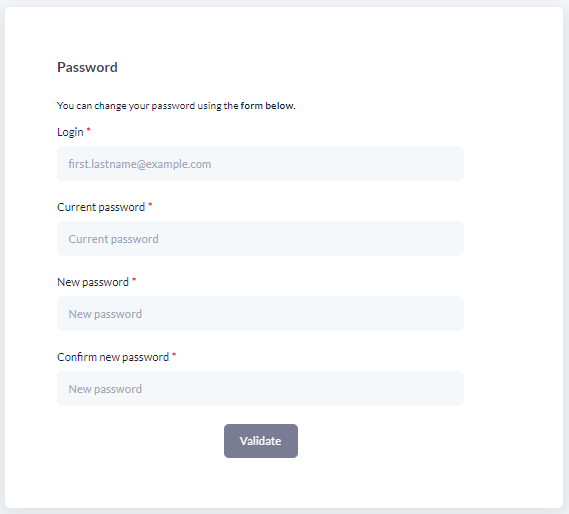Click required asterisk next to New password label

134,279
